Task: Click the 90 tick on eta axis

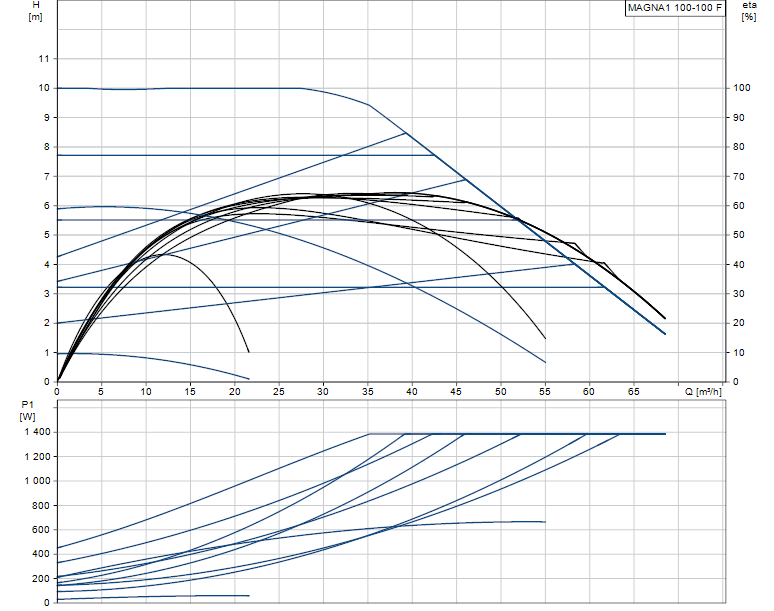Action: pyautogui.click(x=738, y=117)
